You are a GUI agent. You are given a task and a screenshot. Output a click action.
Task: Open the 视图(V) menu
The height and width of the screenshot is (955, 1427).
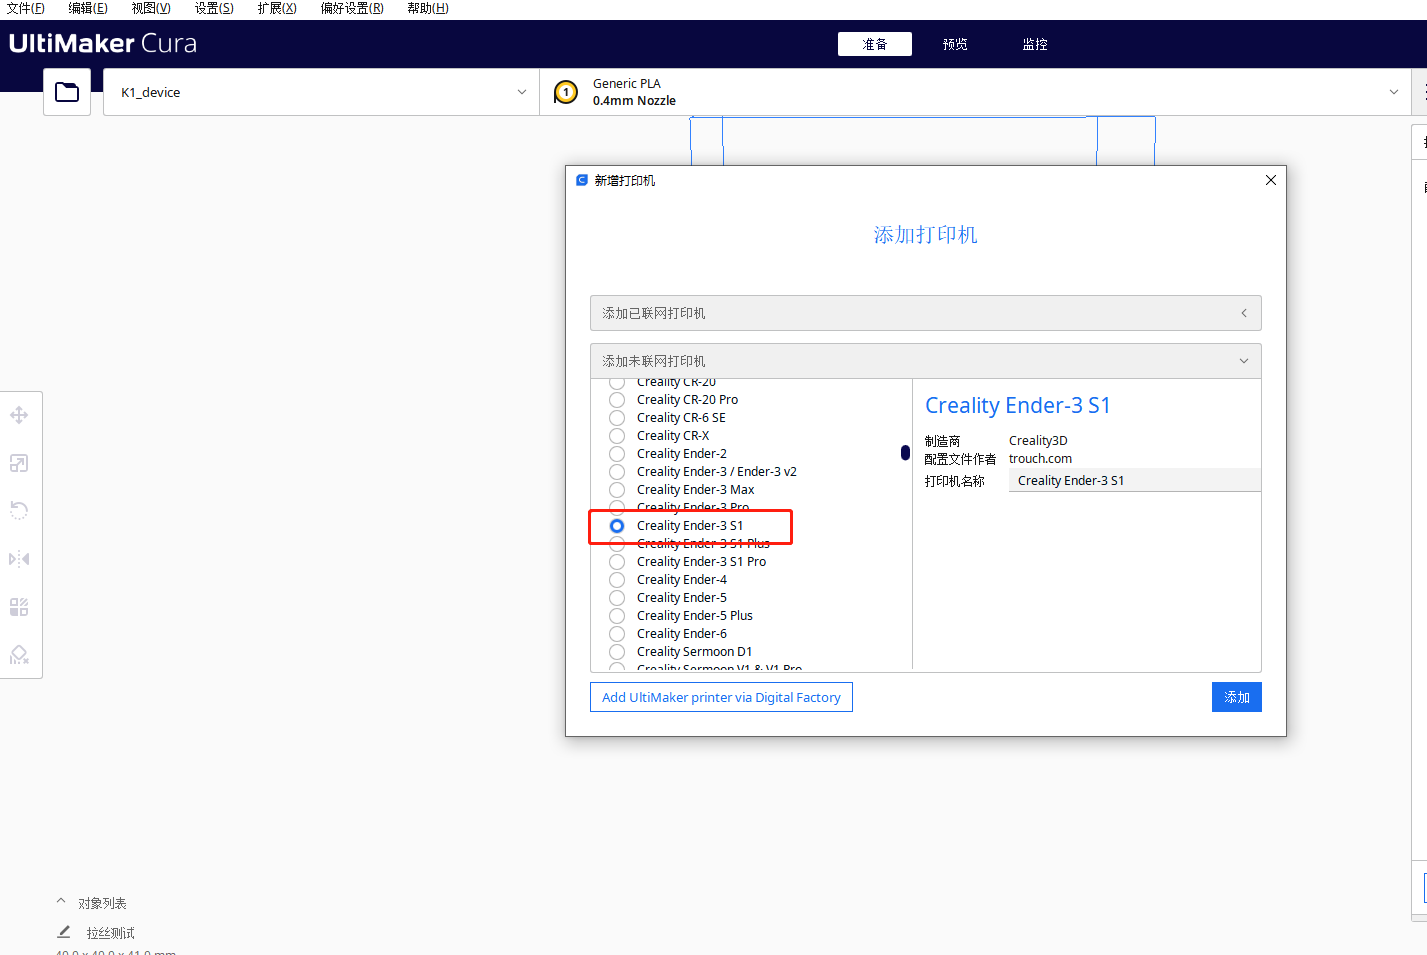tap(151, 8)
